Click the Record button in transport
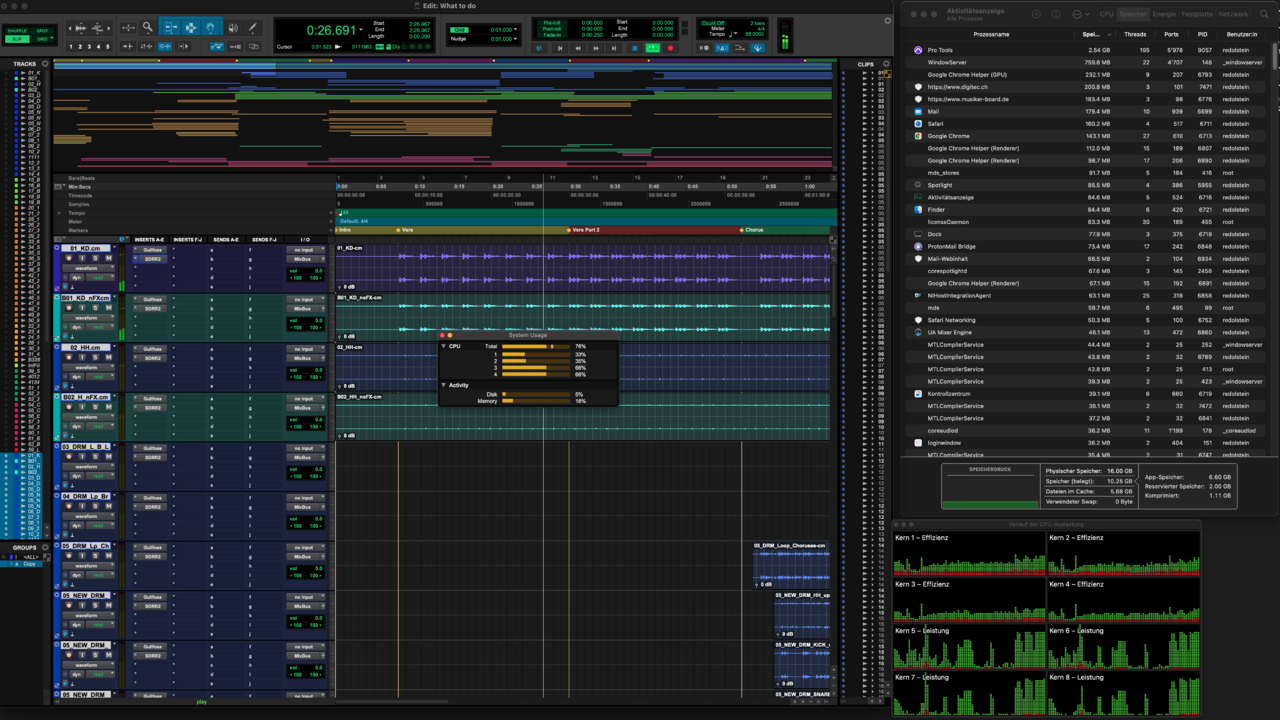The width and height of the screenshot is (1280, 720). point(670,48)
